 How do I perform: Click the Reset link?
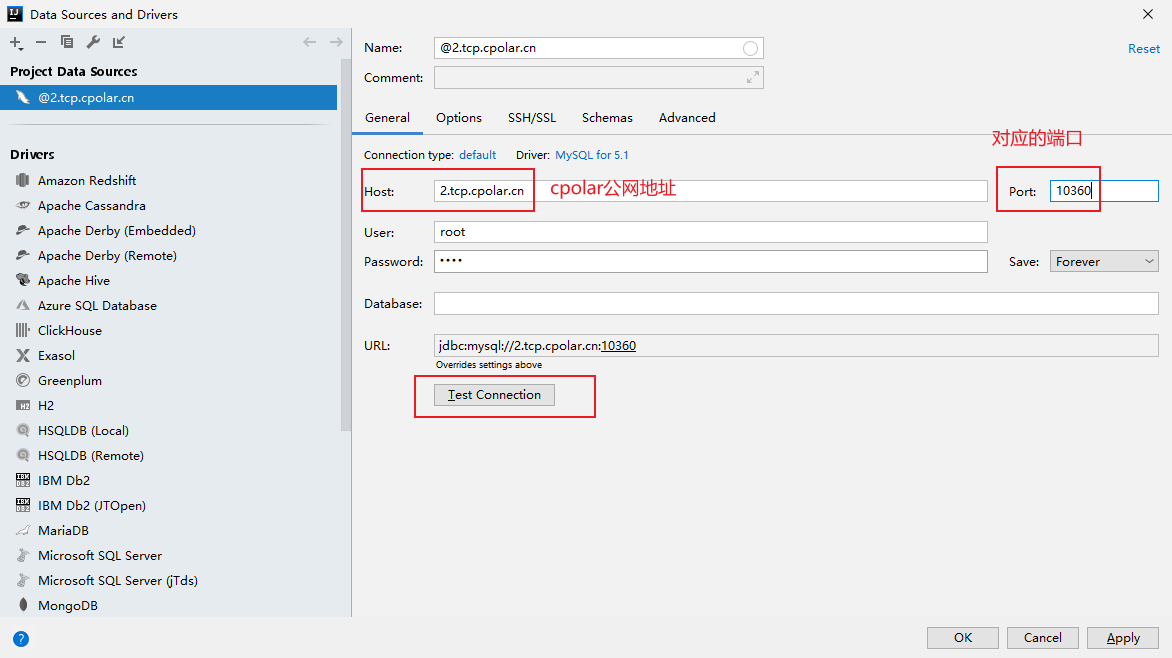point(1144,49)
